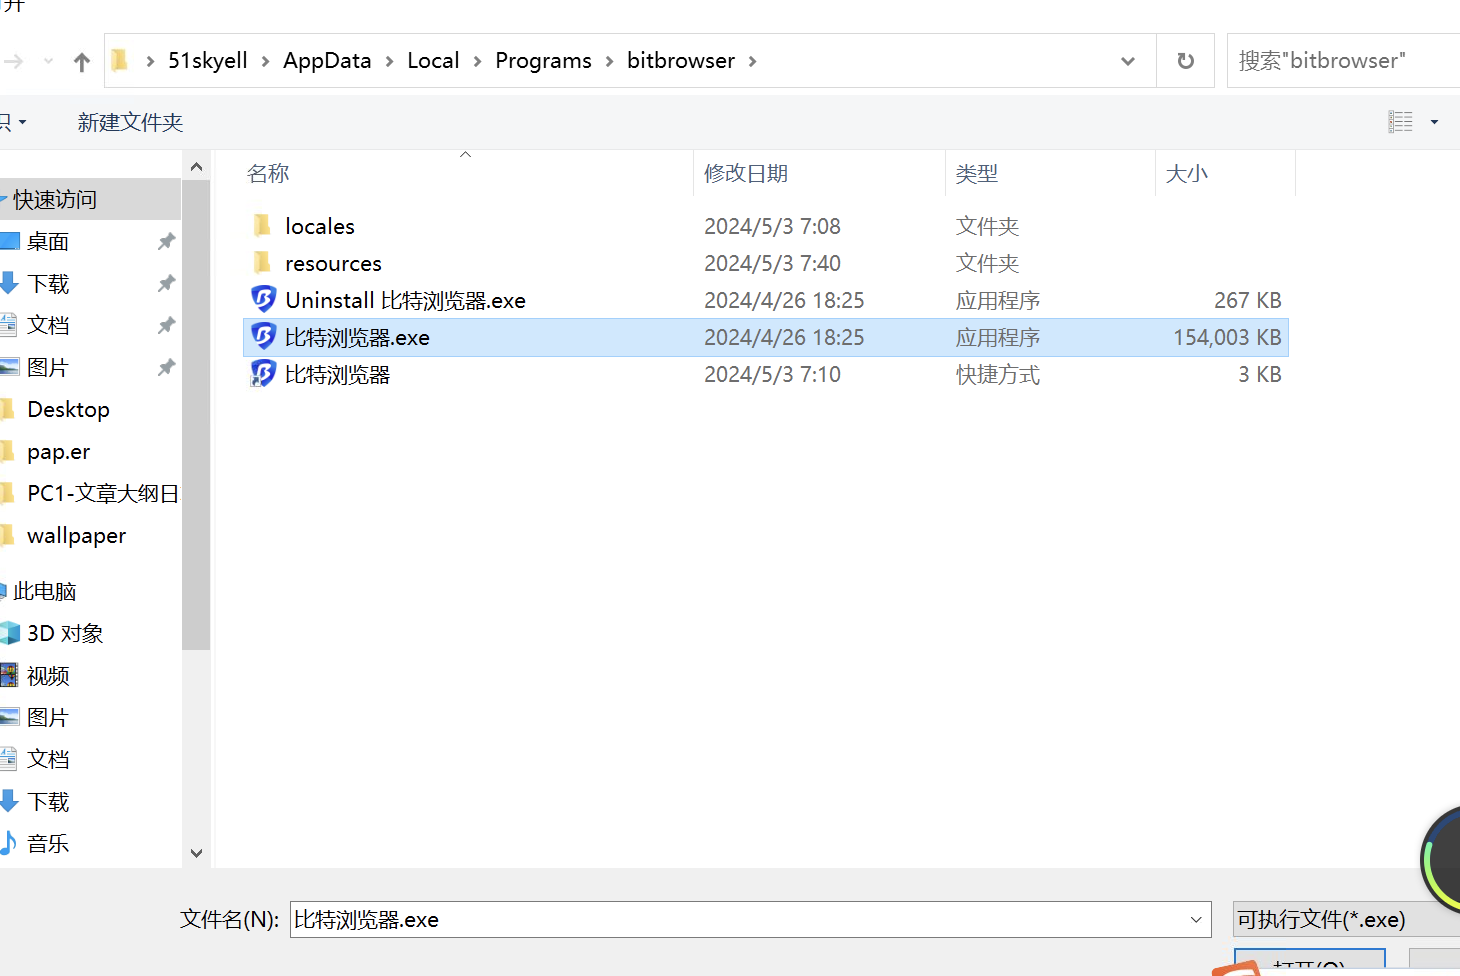Open 文档 under 此电脑
Viewport: 1460px width, 976px height.
pyautogui.click(x=48, y=760)
